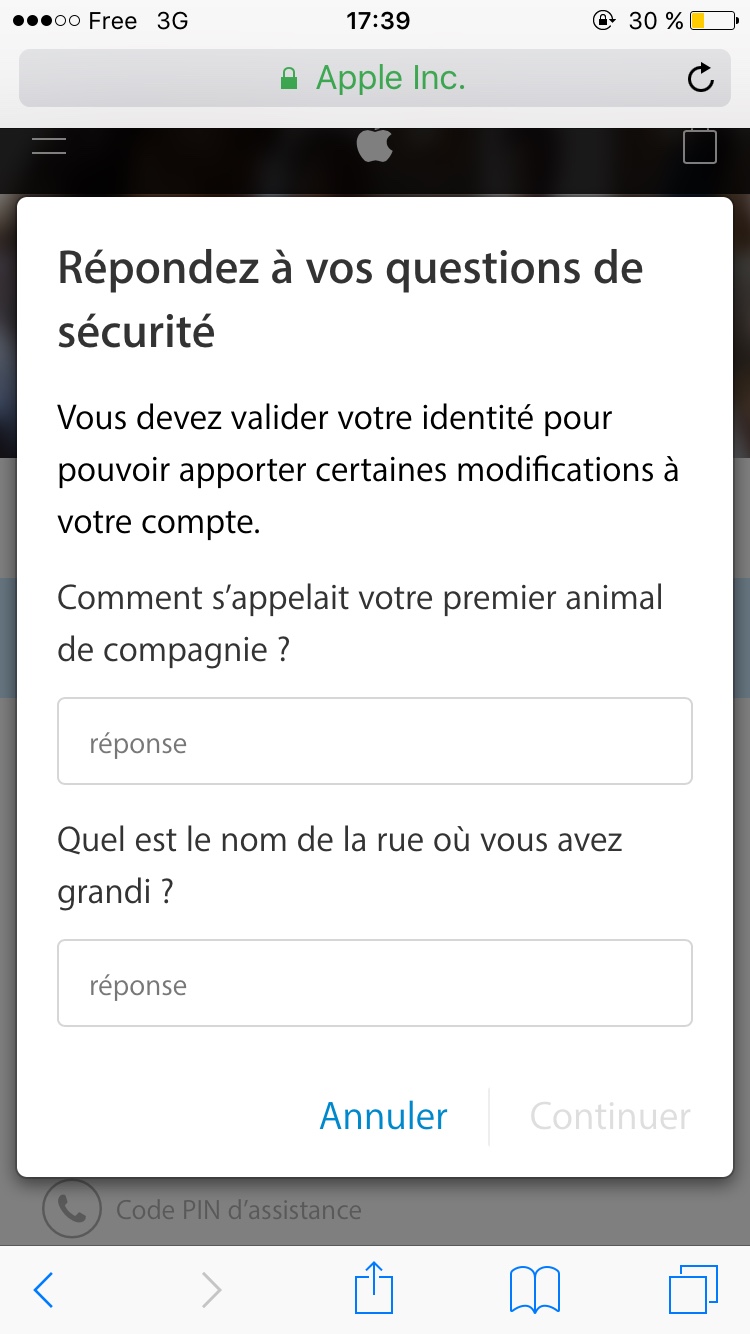Tap the Safari reload page icon
The image size is (750, 1334).
(x=701, y=78)
